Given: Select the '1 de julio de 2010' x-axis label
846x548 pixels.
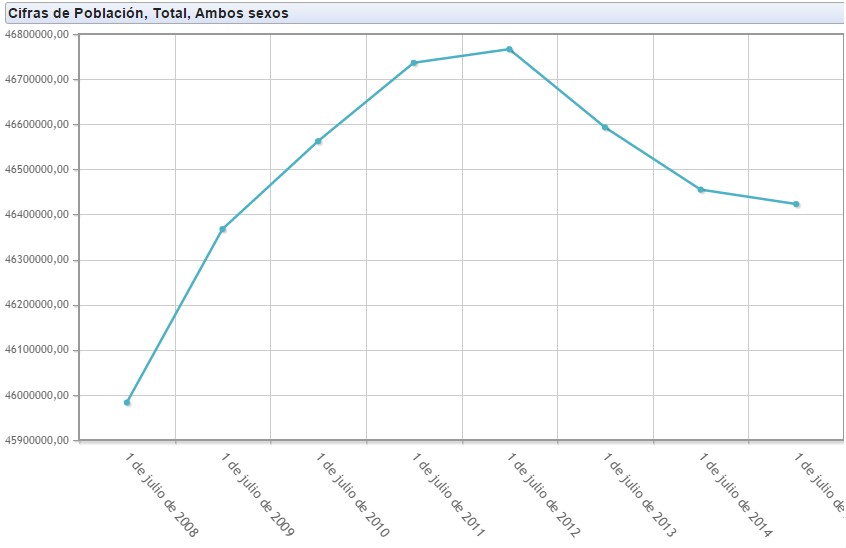Looking at the screenshot, I should tap(354, 496).
